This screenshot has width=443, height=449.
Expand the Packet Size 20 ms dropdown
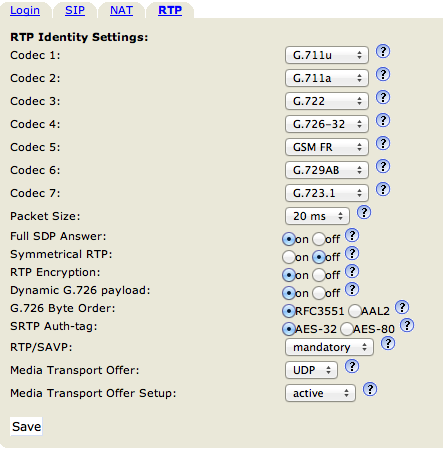pyautogui.click(x=317, y=216)
